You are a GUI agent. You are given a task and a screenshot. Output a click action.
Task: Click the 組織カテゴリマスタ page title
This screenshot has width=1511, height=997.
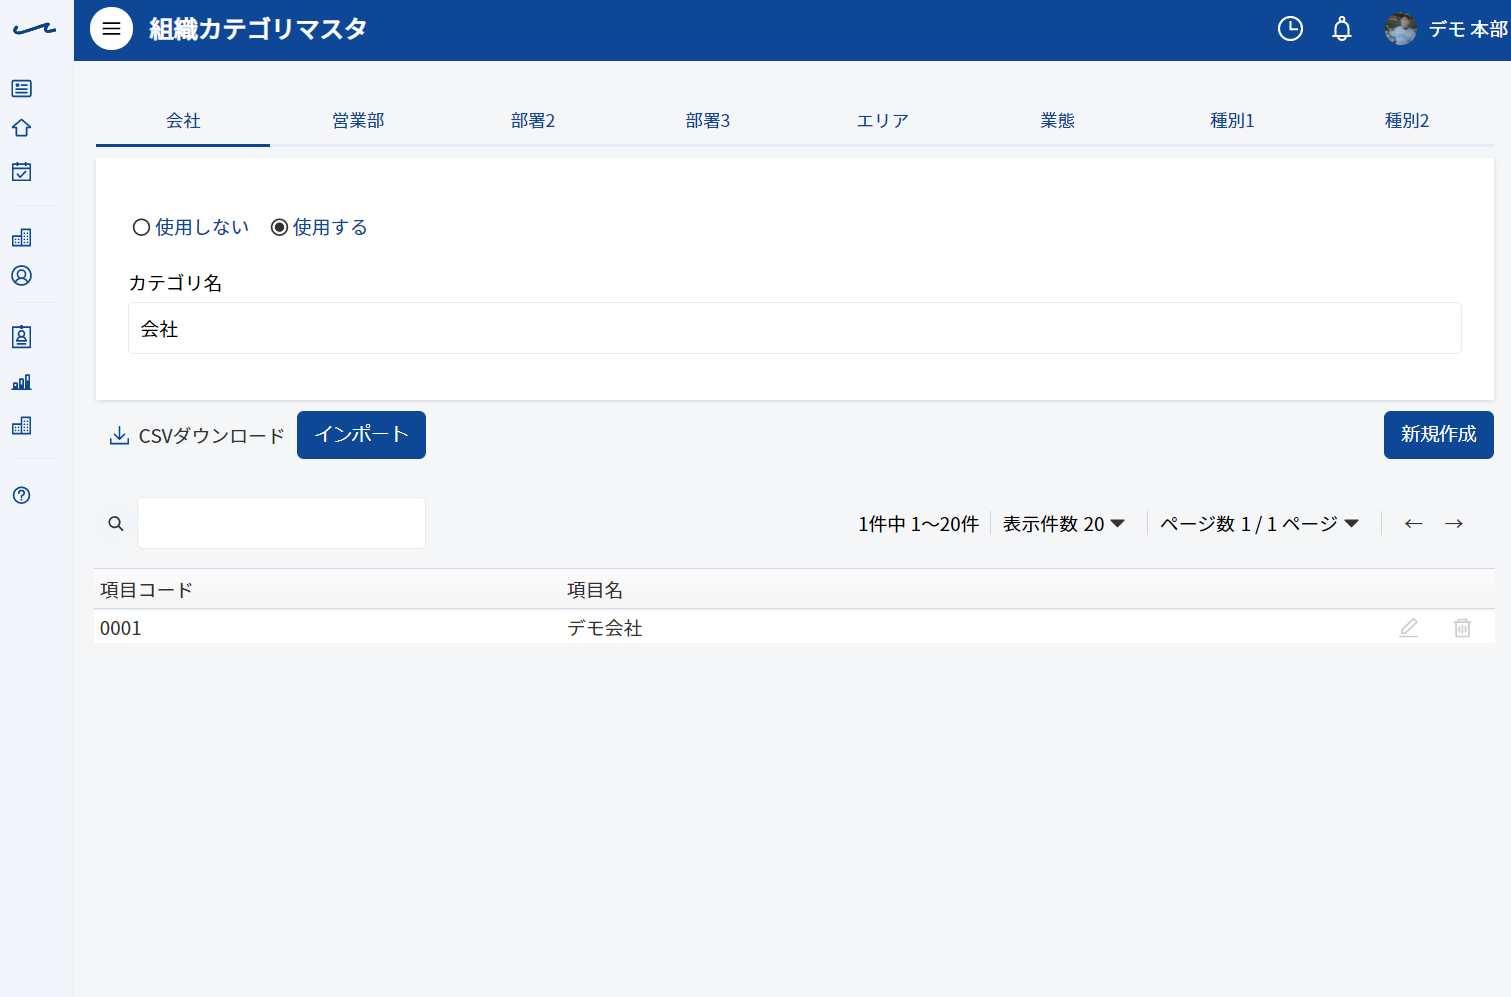coord(258,29)
